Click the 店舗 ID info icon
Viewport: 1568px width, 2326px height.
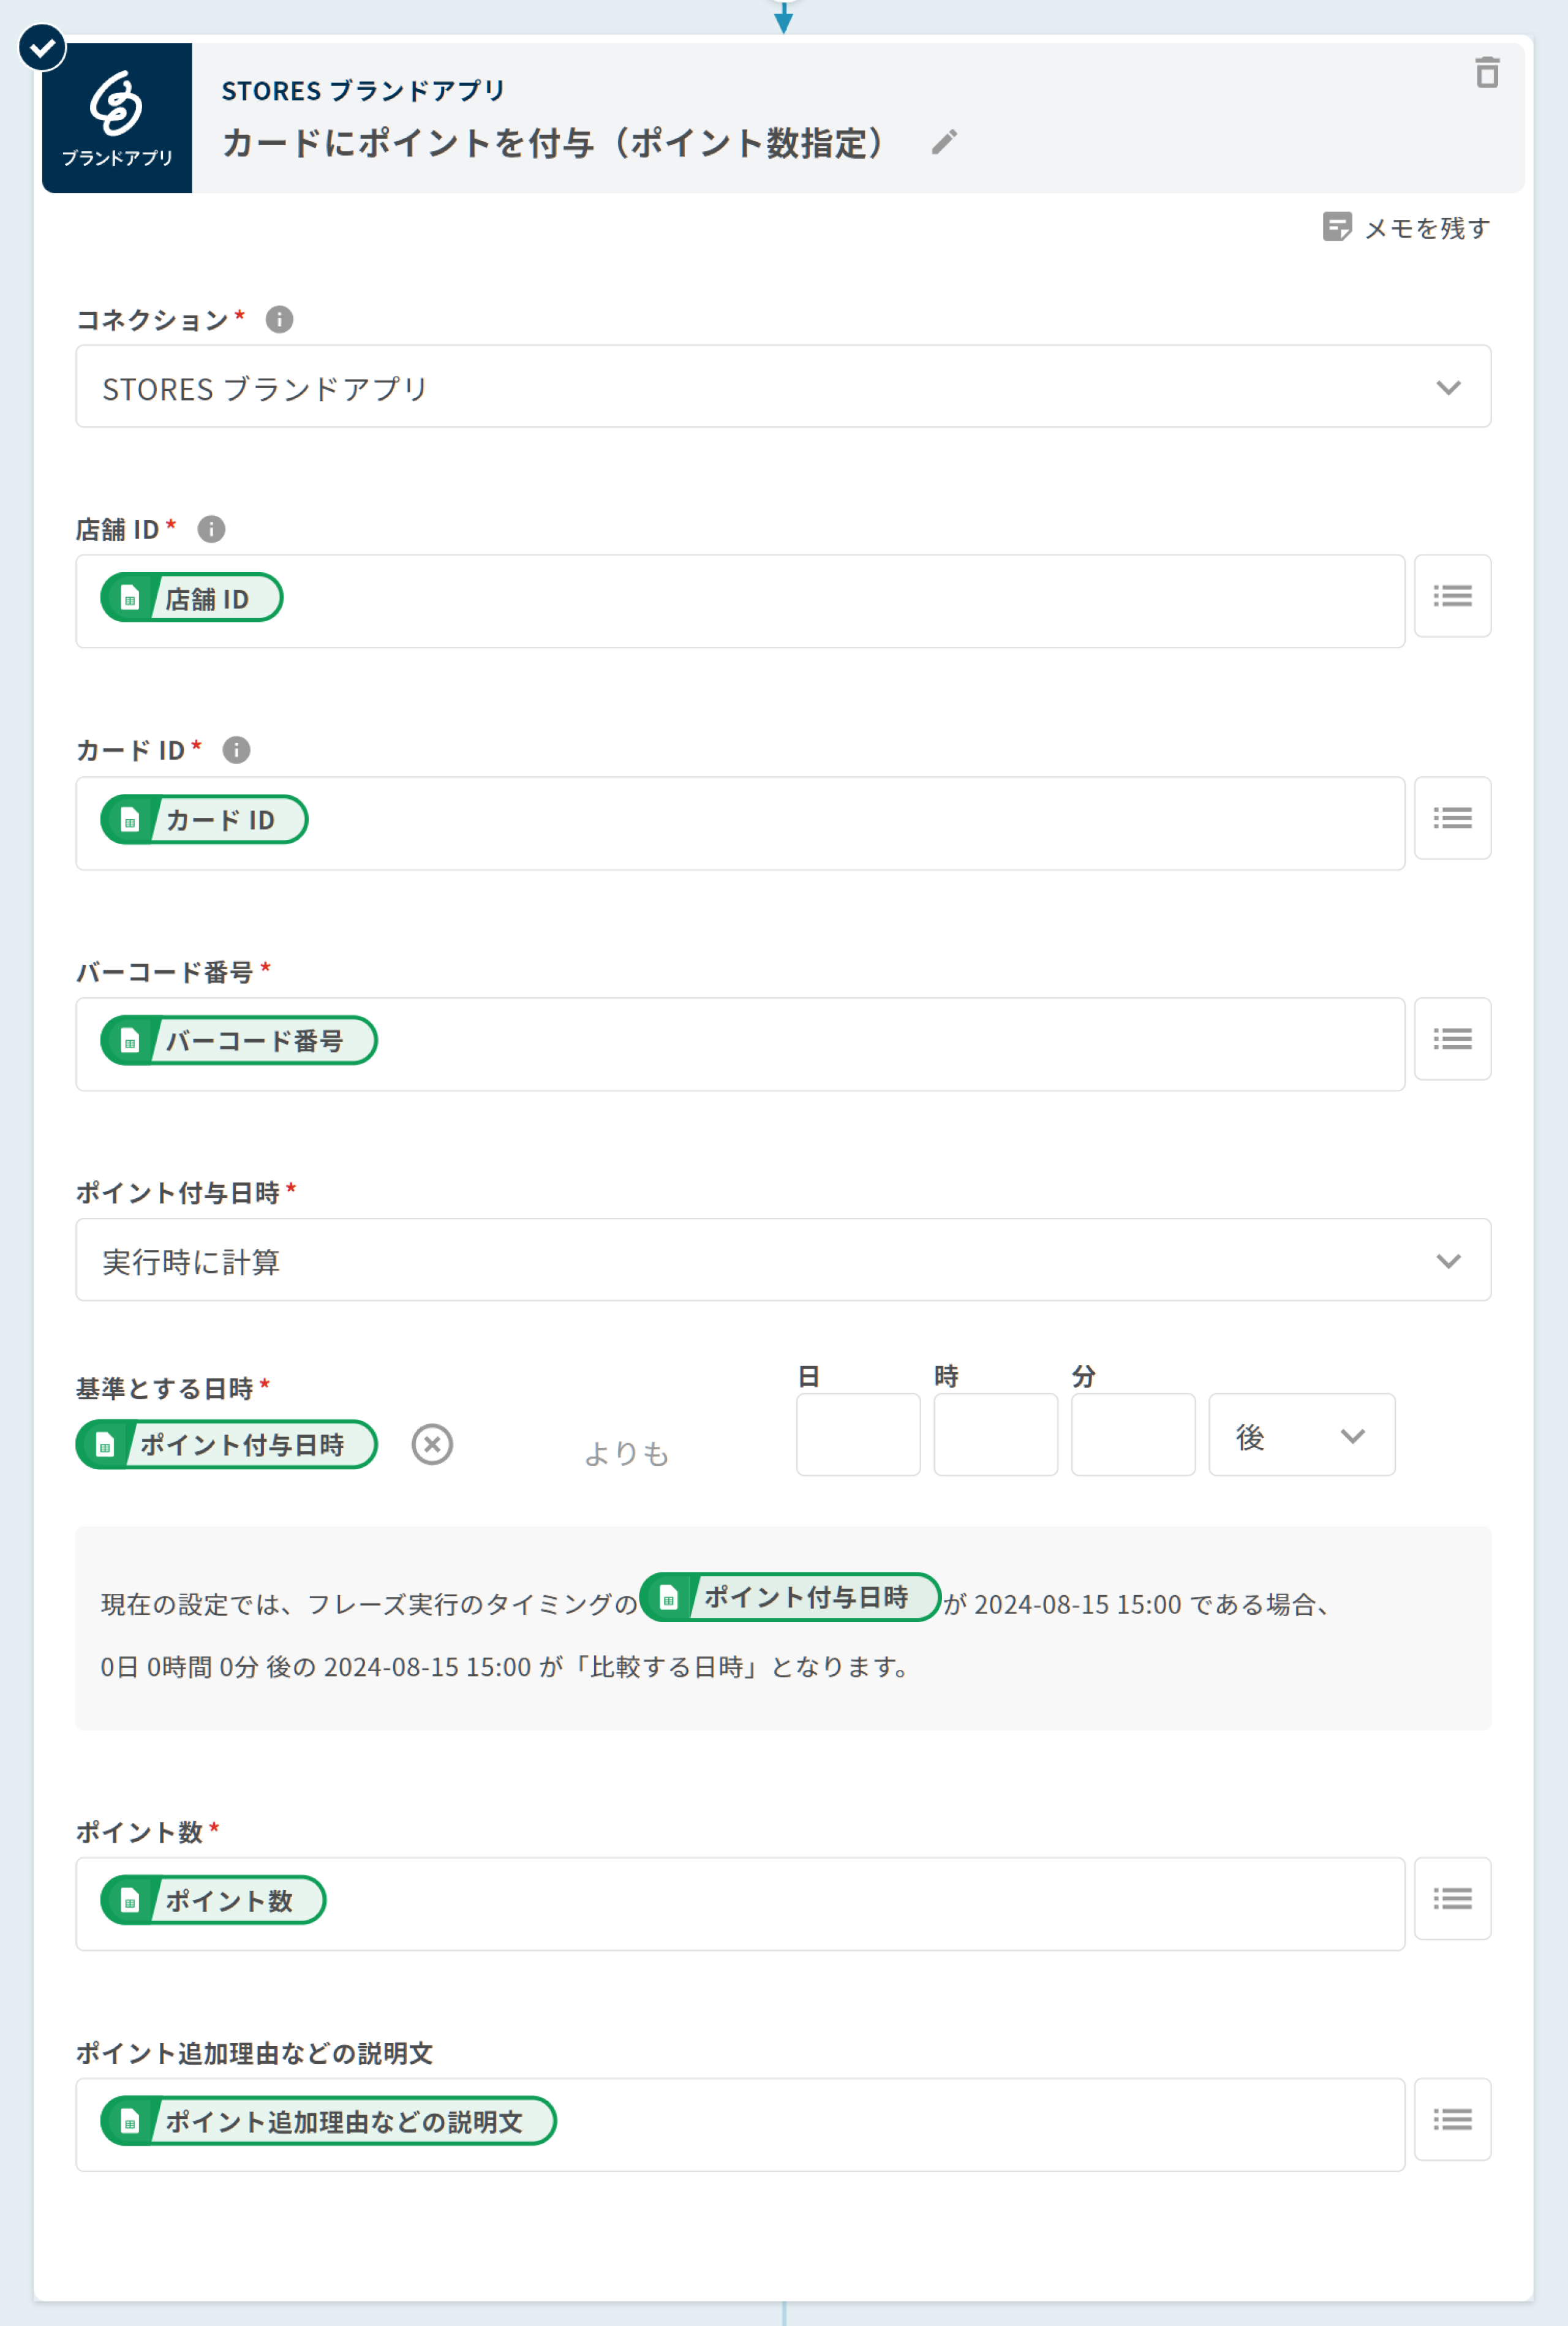pyautogui.click(x=211, y=529)
